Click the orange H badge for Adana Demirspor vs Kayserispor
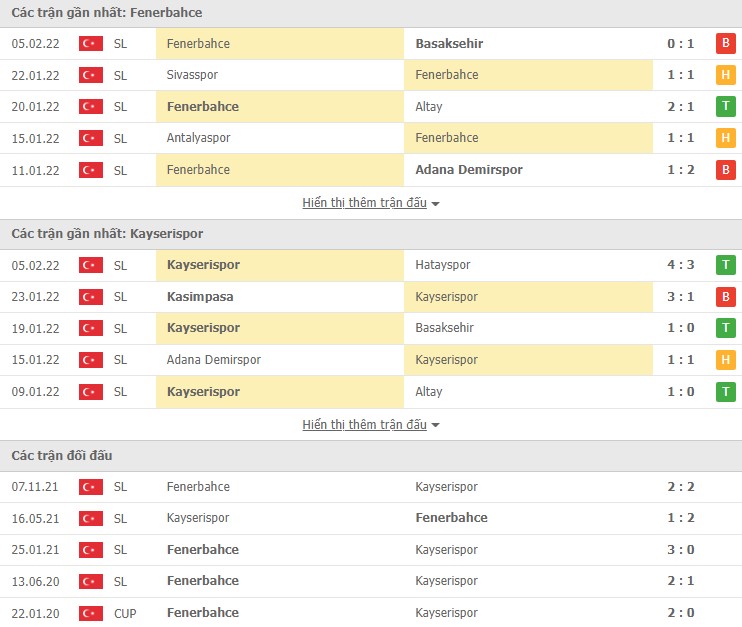 (x=725, y=360)
